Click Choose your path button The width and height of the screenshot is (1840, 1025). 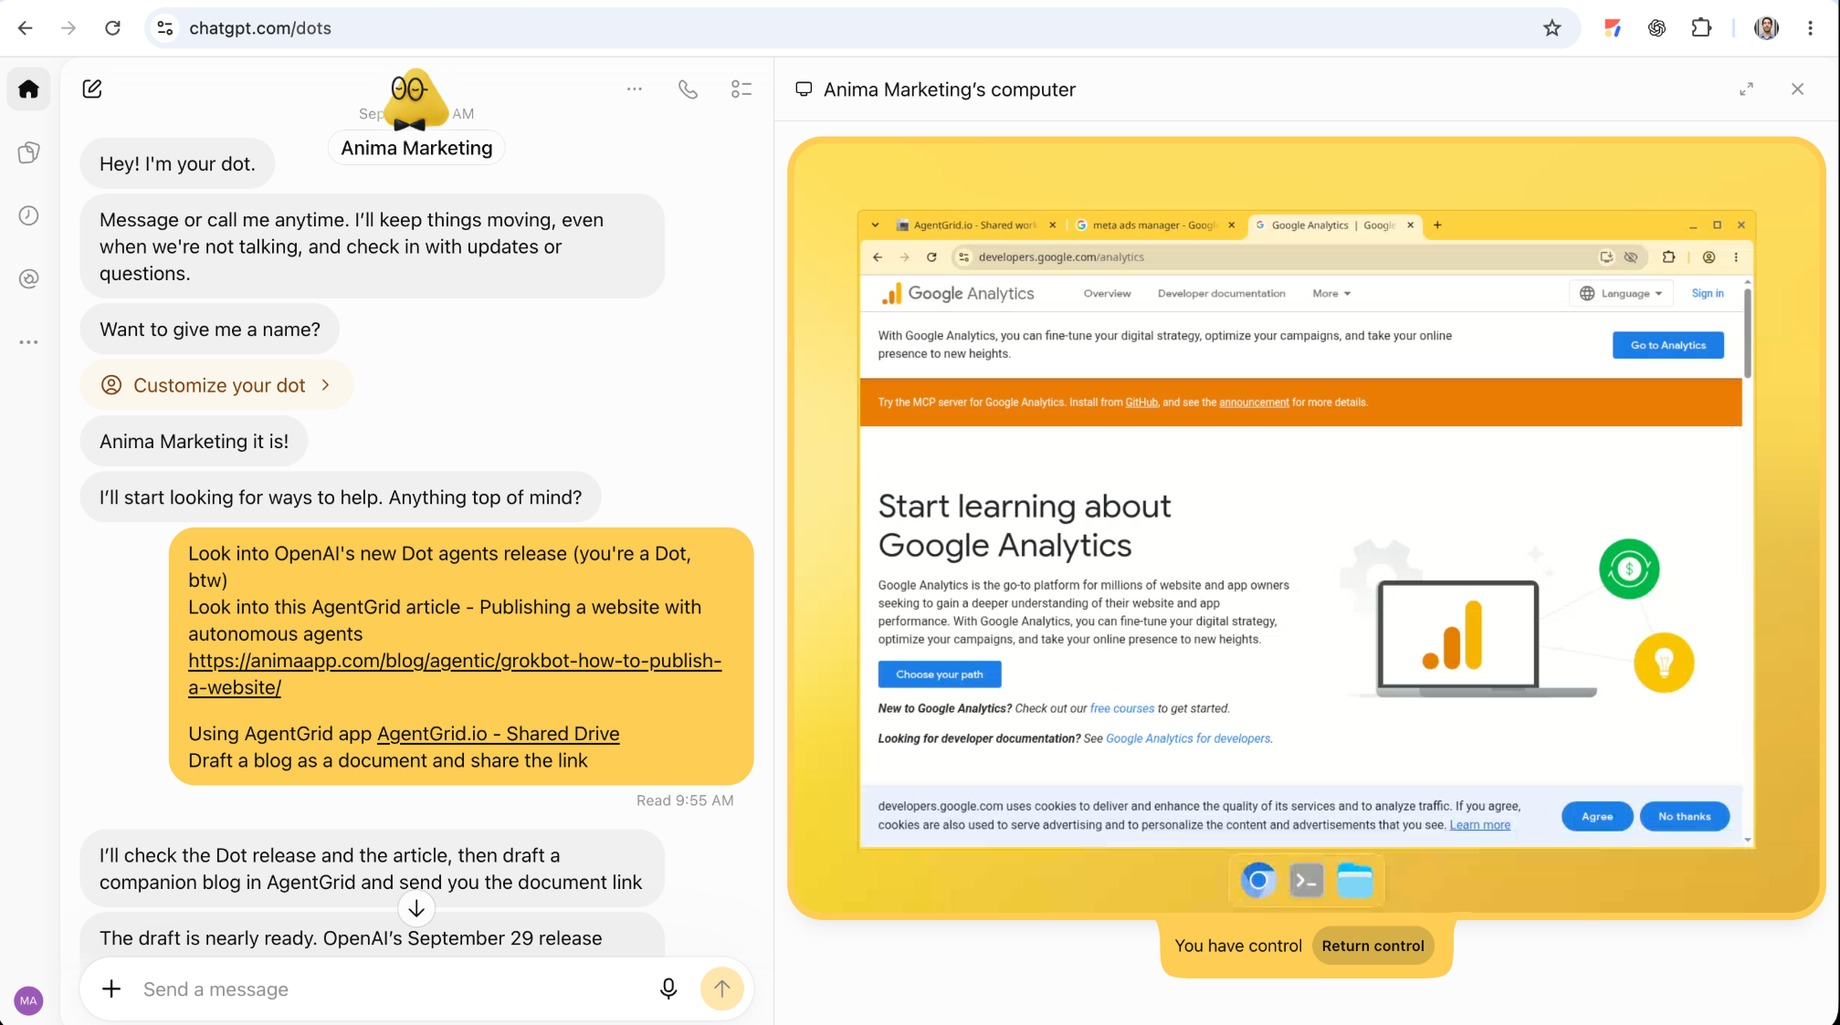[x=939, y=674]
